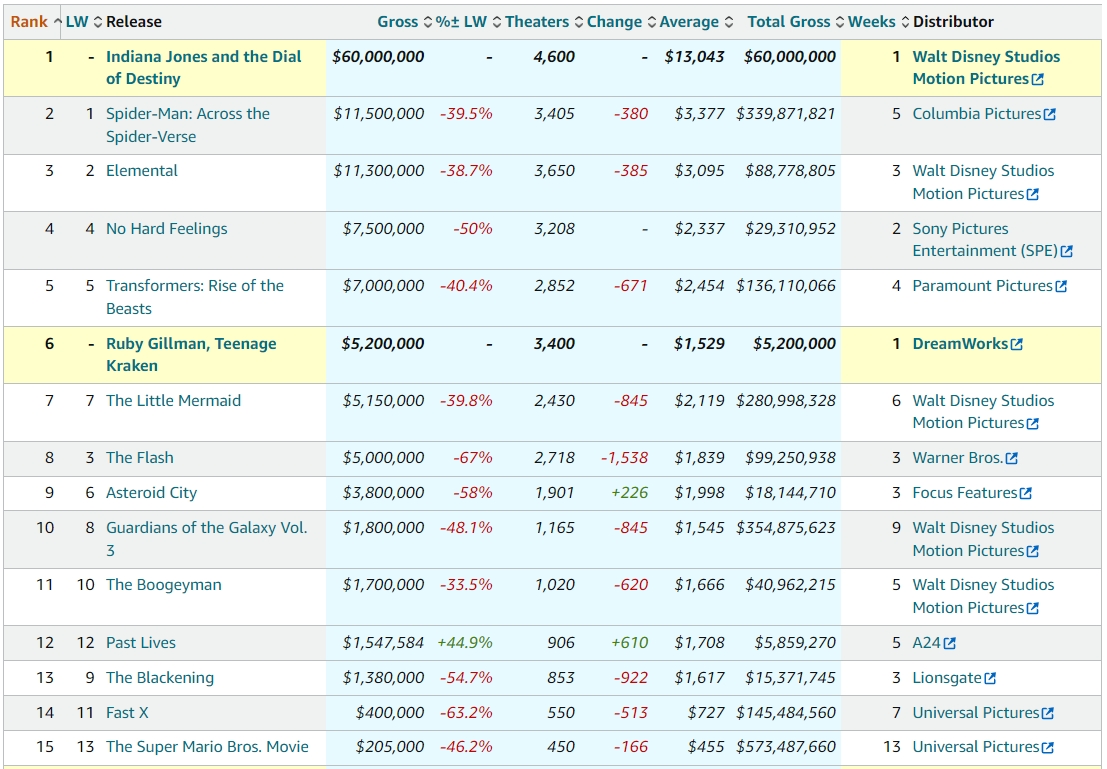This screenshot has width=1107, height=769.
Task: Open external link icon in Fast X row
Action: pyautogui.click(x=1048, y=714)
